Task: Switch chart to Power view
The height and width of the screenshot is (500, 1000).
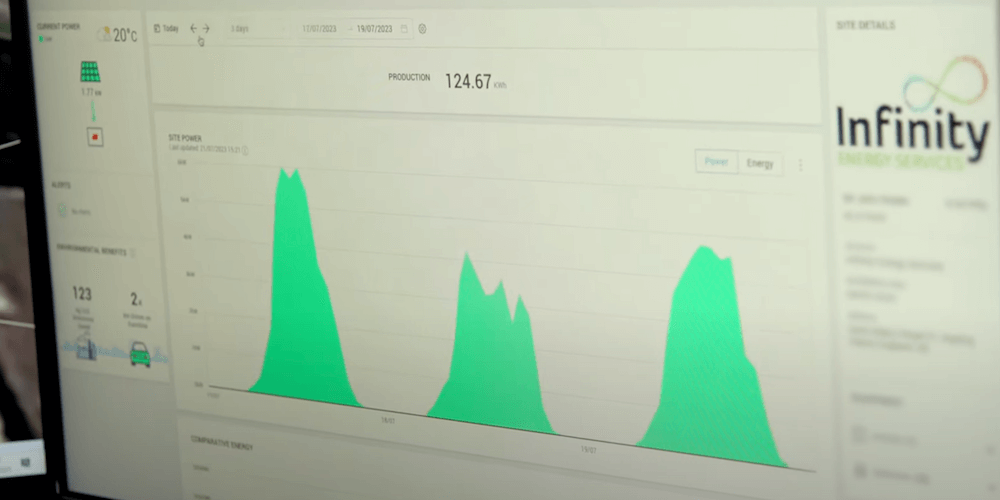Action: (716, 162)
